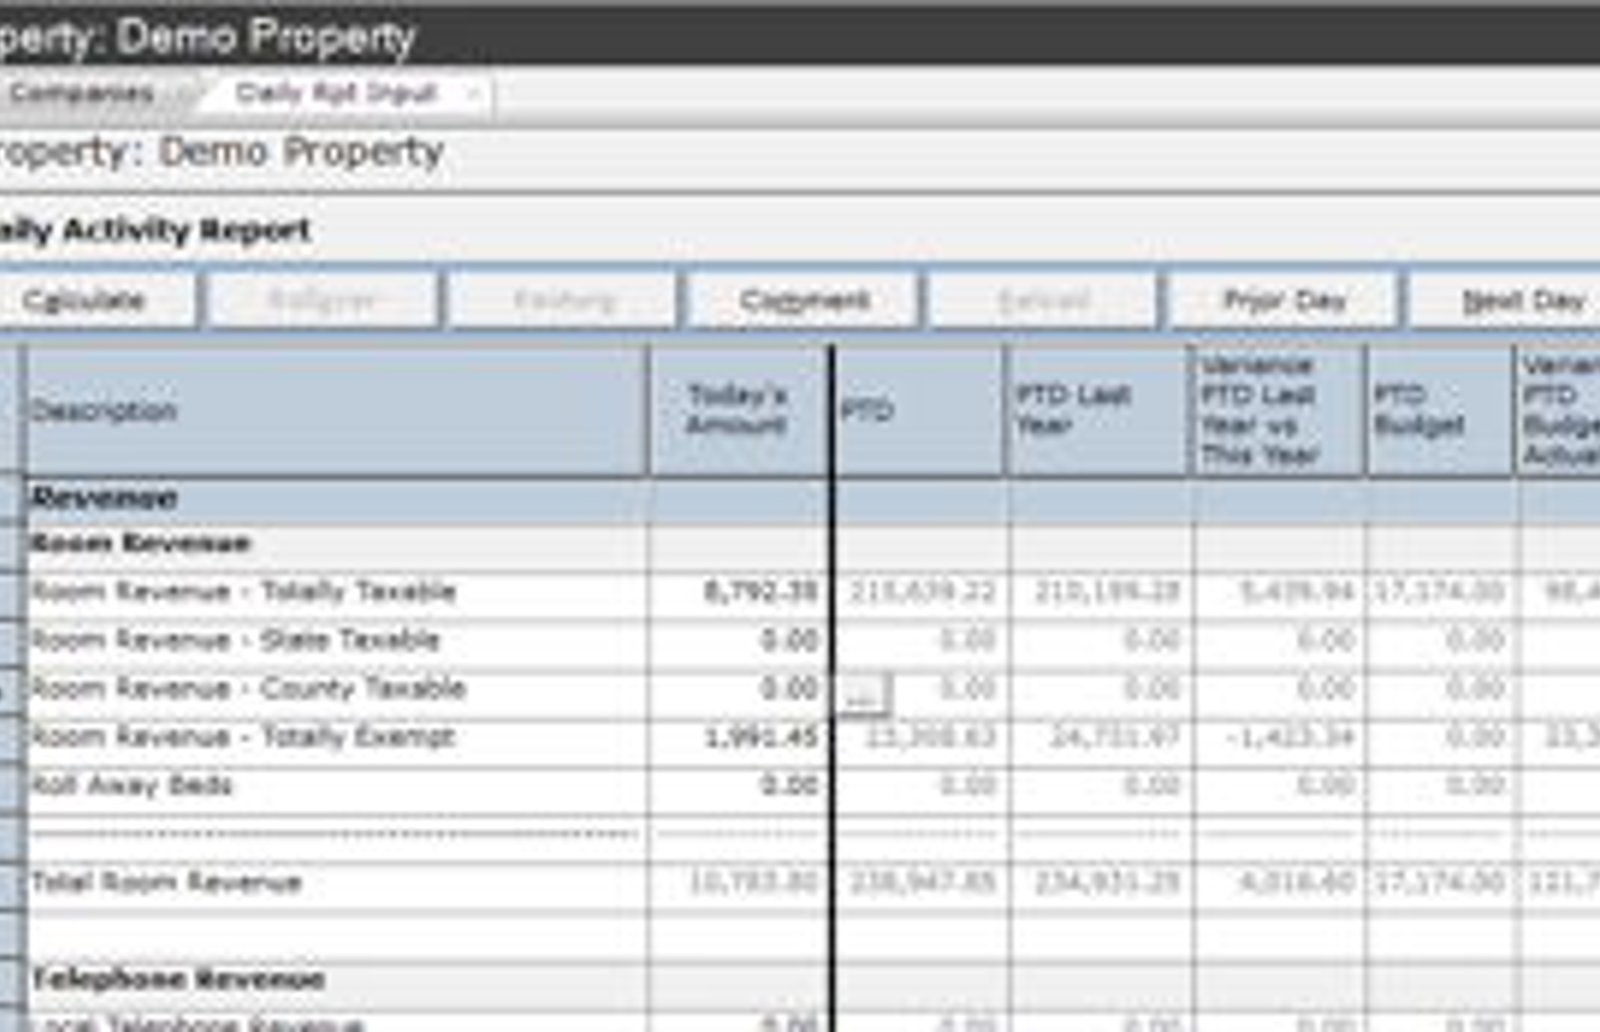Viewport: 1600px width, 1032px height.
Task: Select Room Revenue - County Taxable row label
Action: tap(248, 689)
